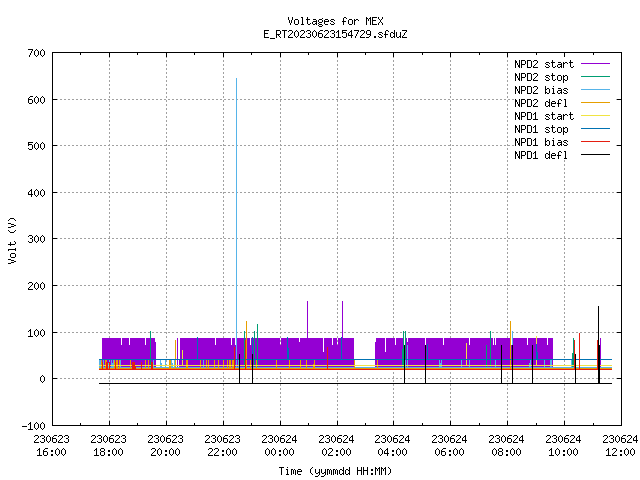Click the black NPD1 defl legend line
The height and width of the screenshot is (480, 640).
(596, 155)
